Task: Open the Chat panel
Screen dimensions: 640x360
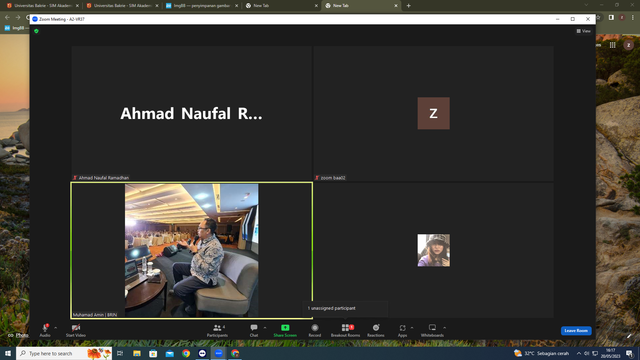Action: pos(254,330)
